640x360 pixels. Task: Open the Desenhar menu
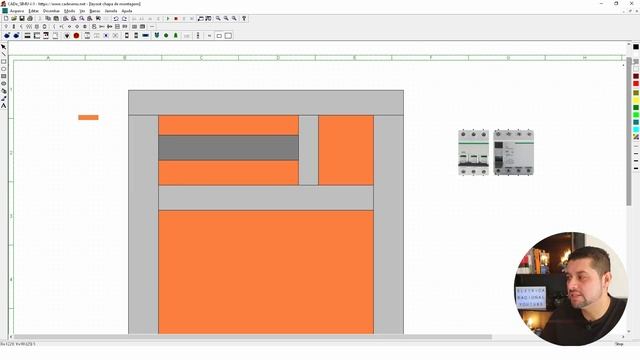[51, 11]
